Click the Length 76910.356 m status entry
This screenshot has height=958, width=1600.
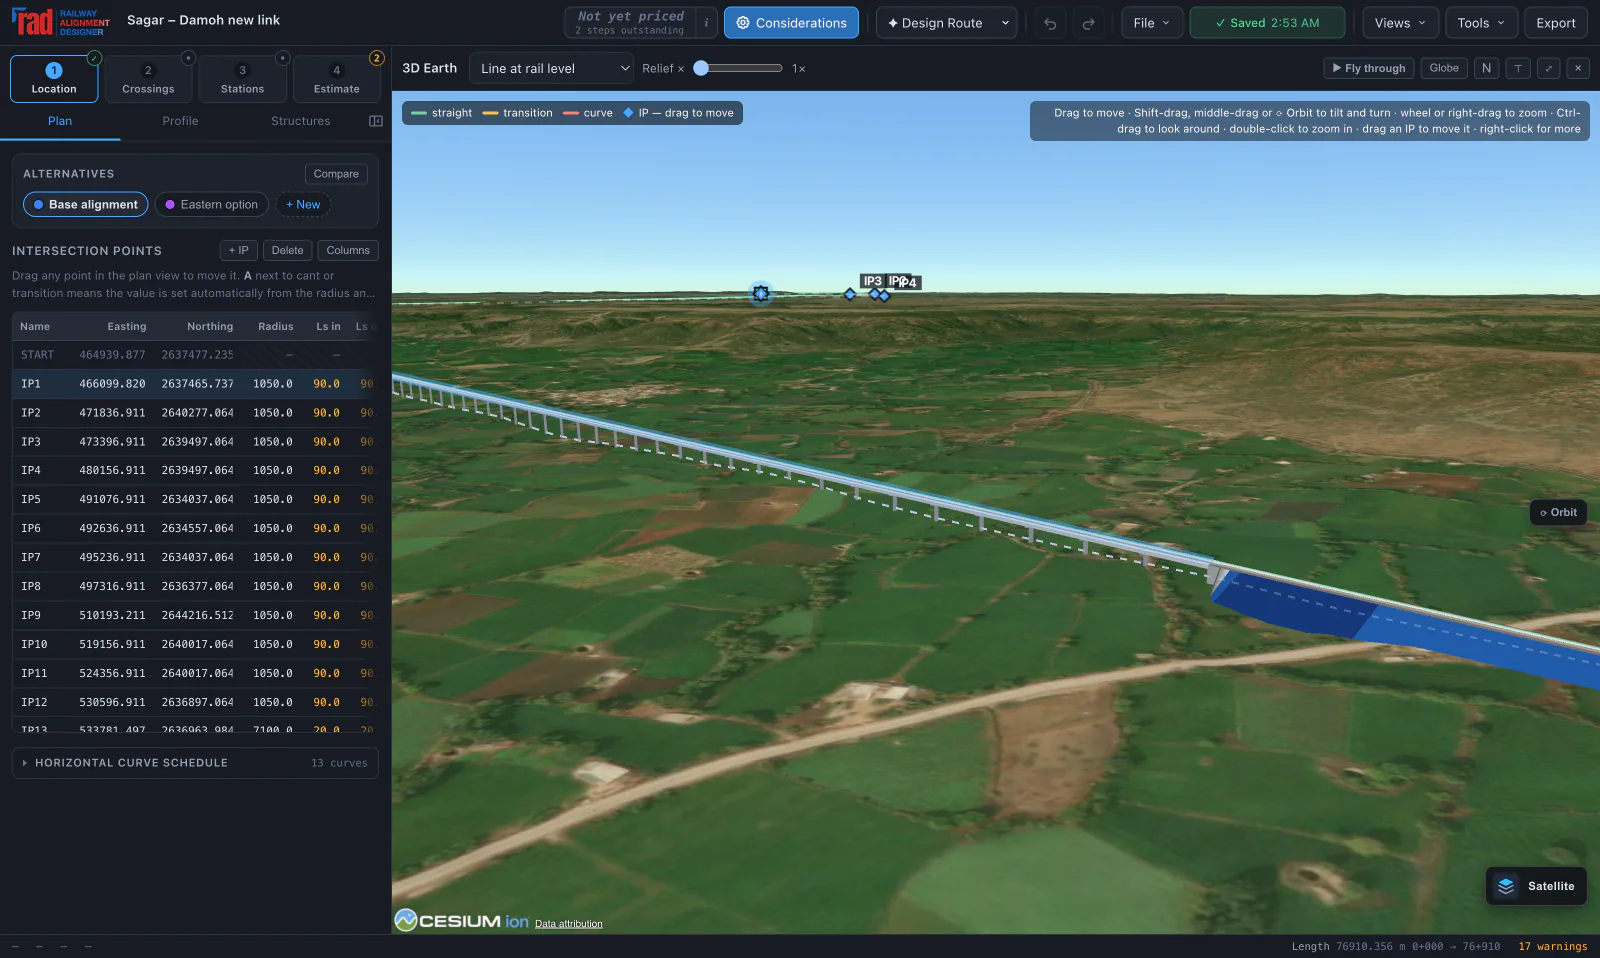(1348, 946)
